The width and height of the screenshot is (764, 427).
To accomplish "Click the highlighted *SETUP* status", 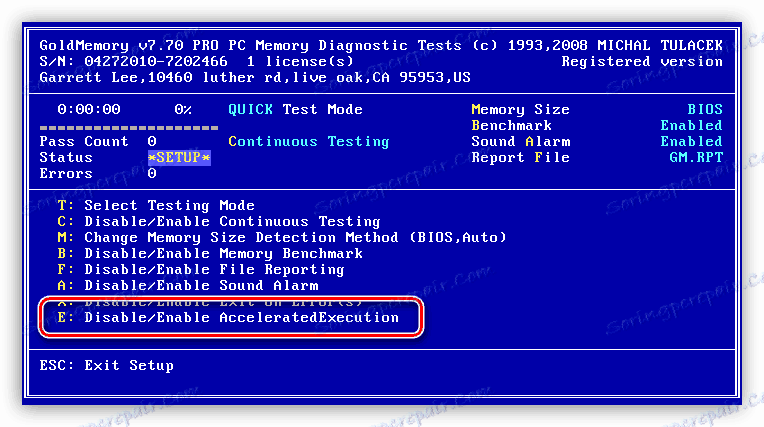I will [179, 158].
